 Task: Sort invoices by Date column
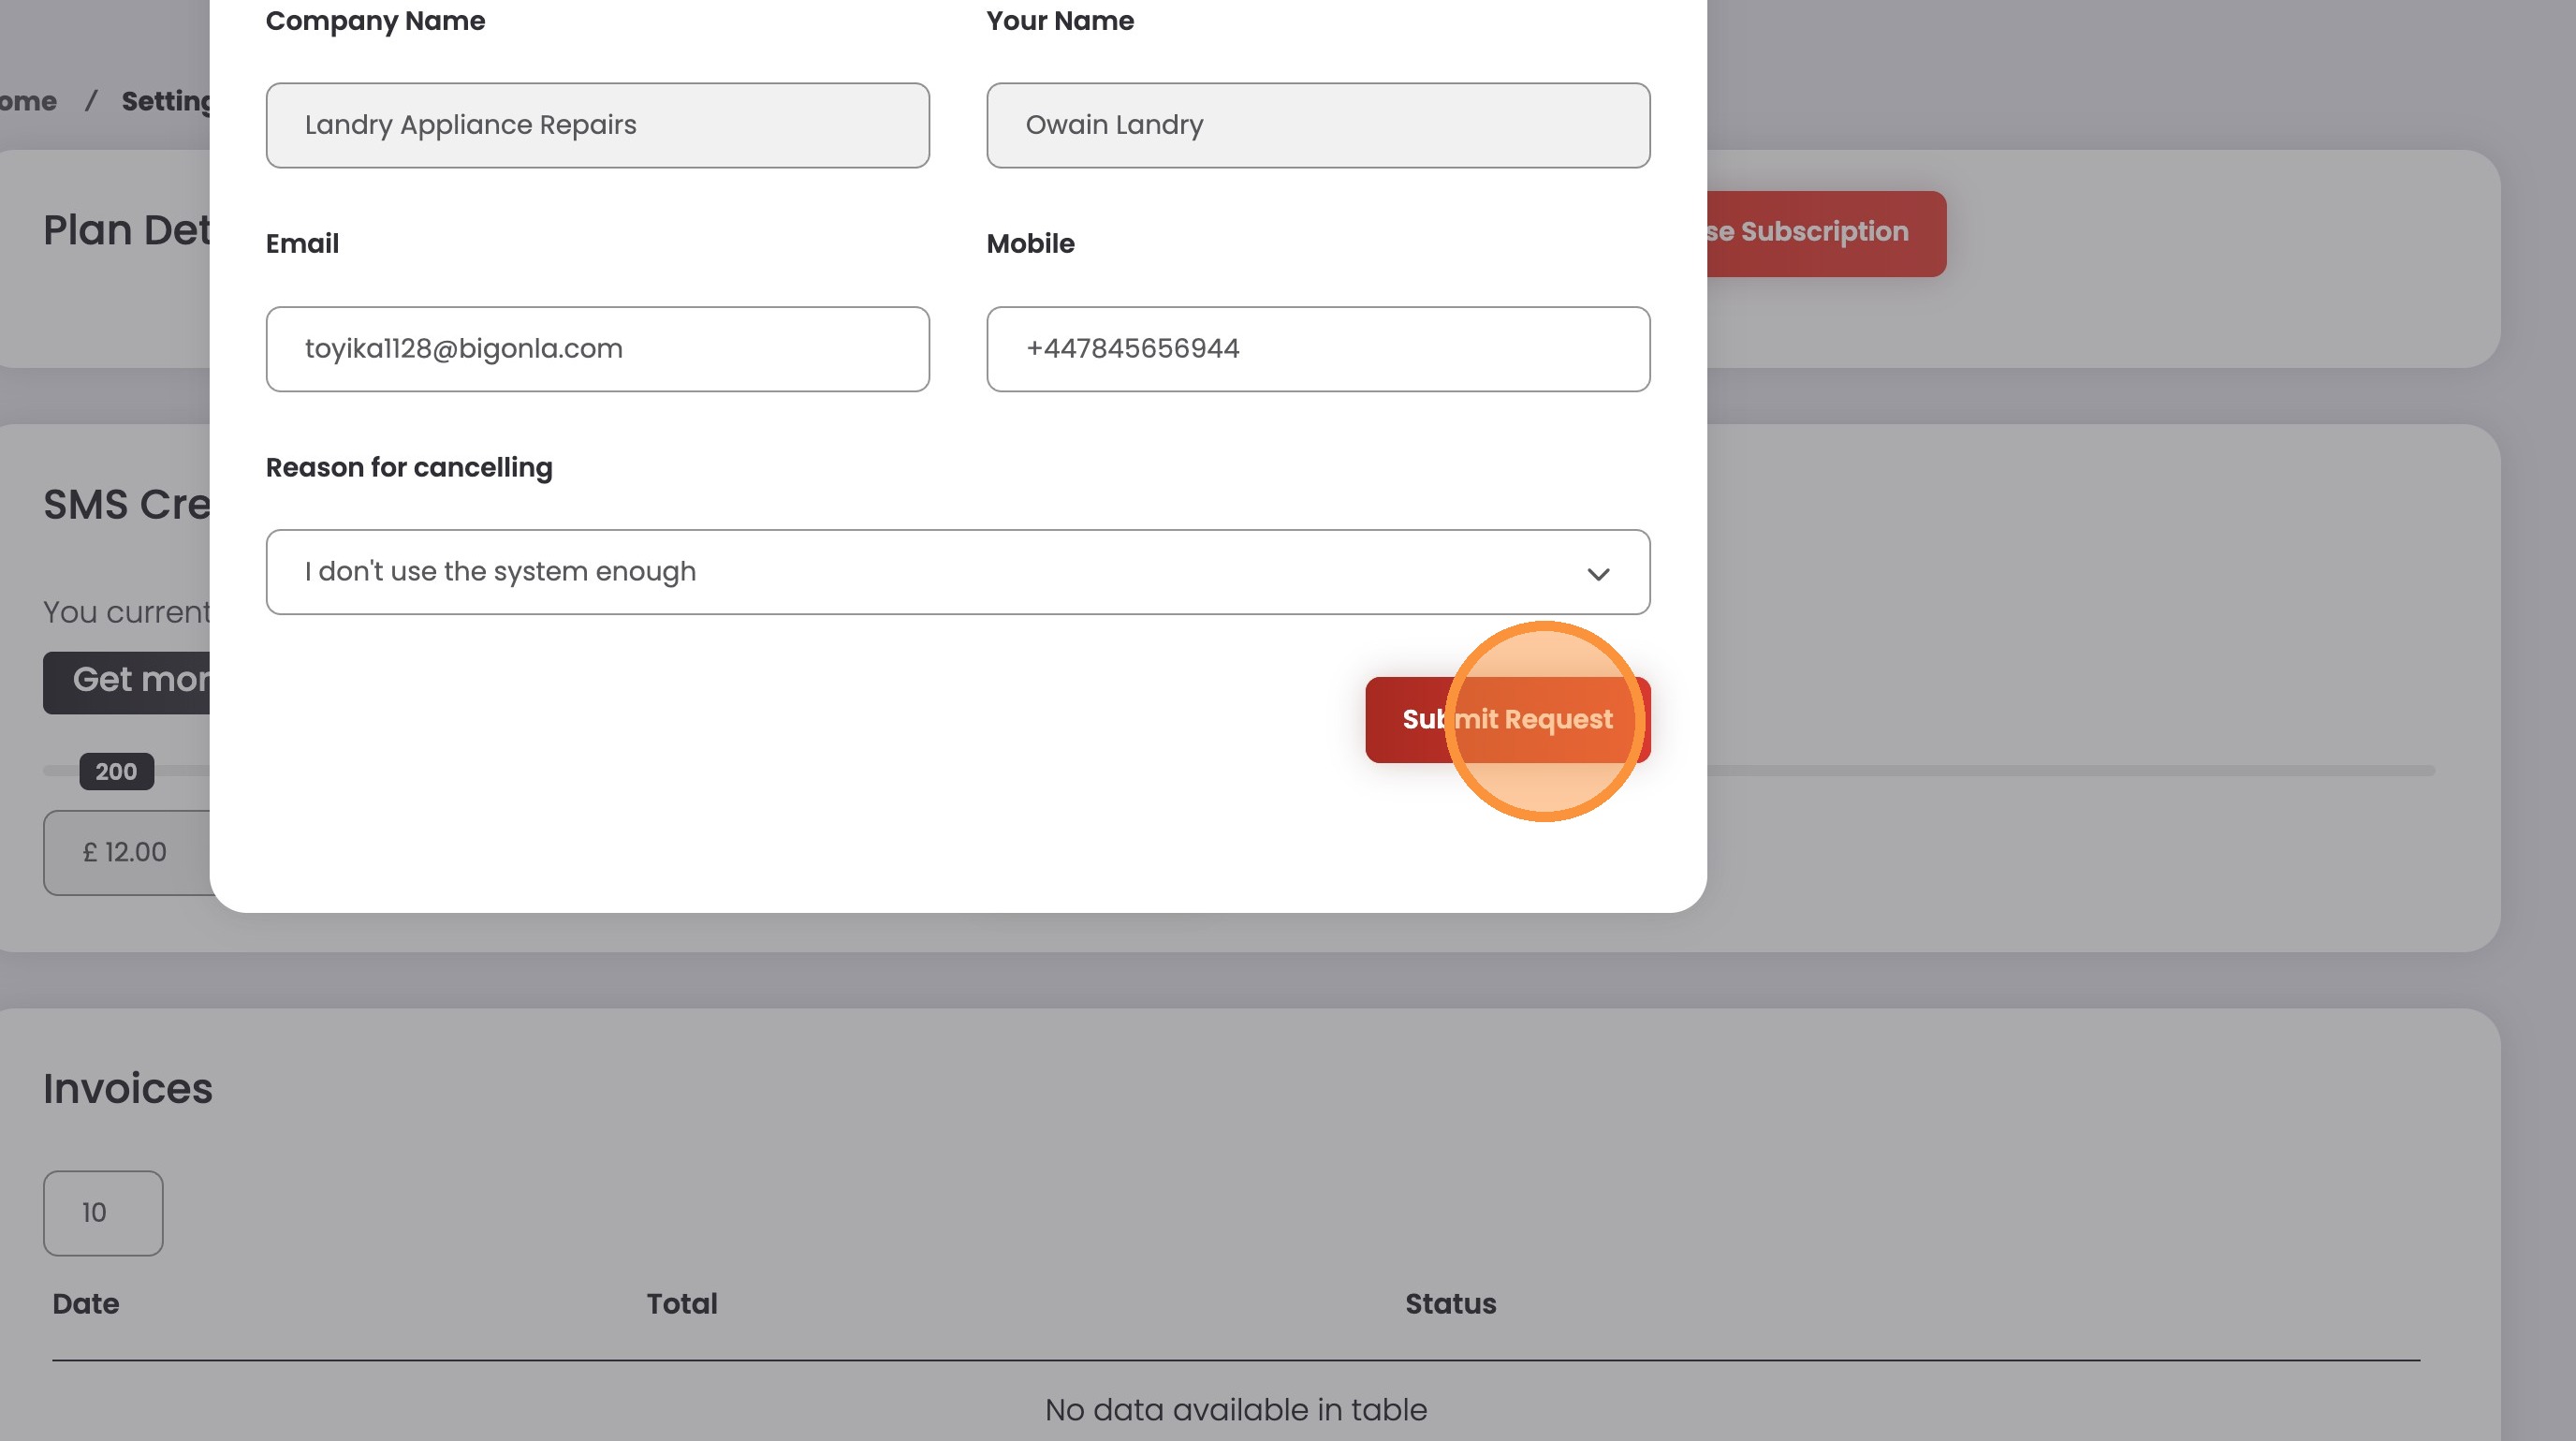[x=86, y=1304]
